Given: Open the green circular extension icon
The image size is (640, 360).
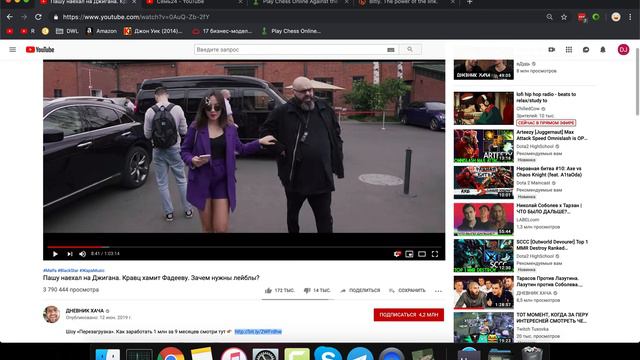Looking at the screenshot, I should (596, 17).
